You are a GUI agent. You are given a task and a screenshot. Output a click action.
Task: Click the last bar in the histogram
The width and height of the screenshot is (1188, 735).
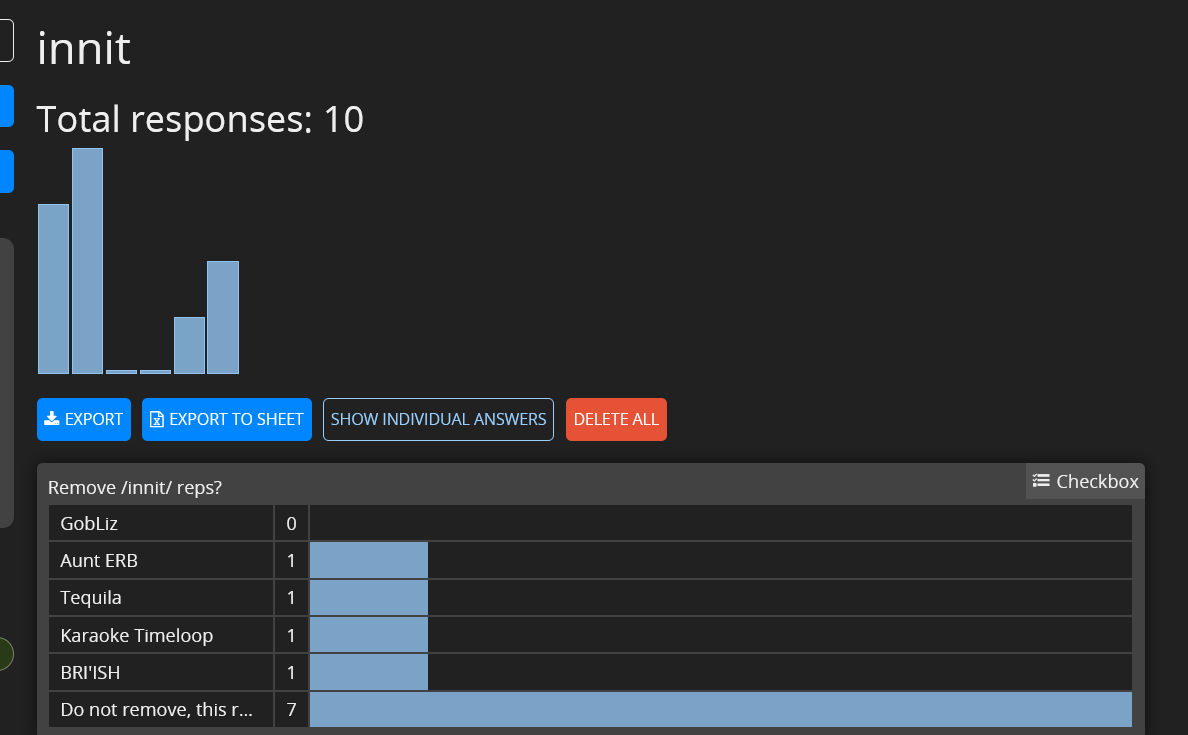(x=222, y=317)
